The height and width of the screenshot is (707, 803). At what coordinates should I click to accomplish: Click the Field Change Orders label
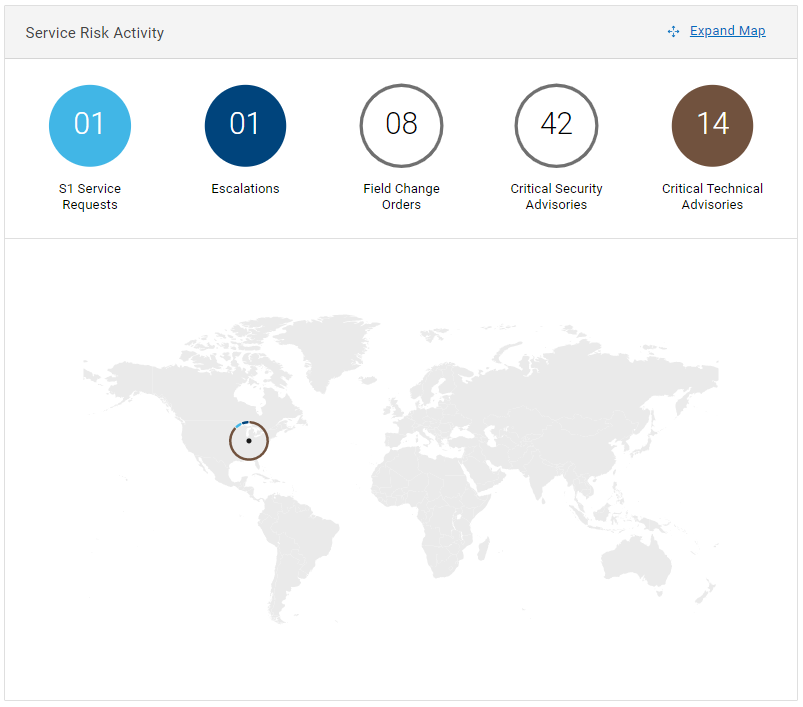point(401,197)
